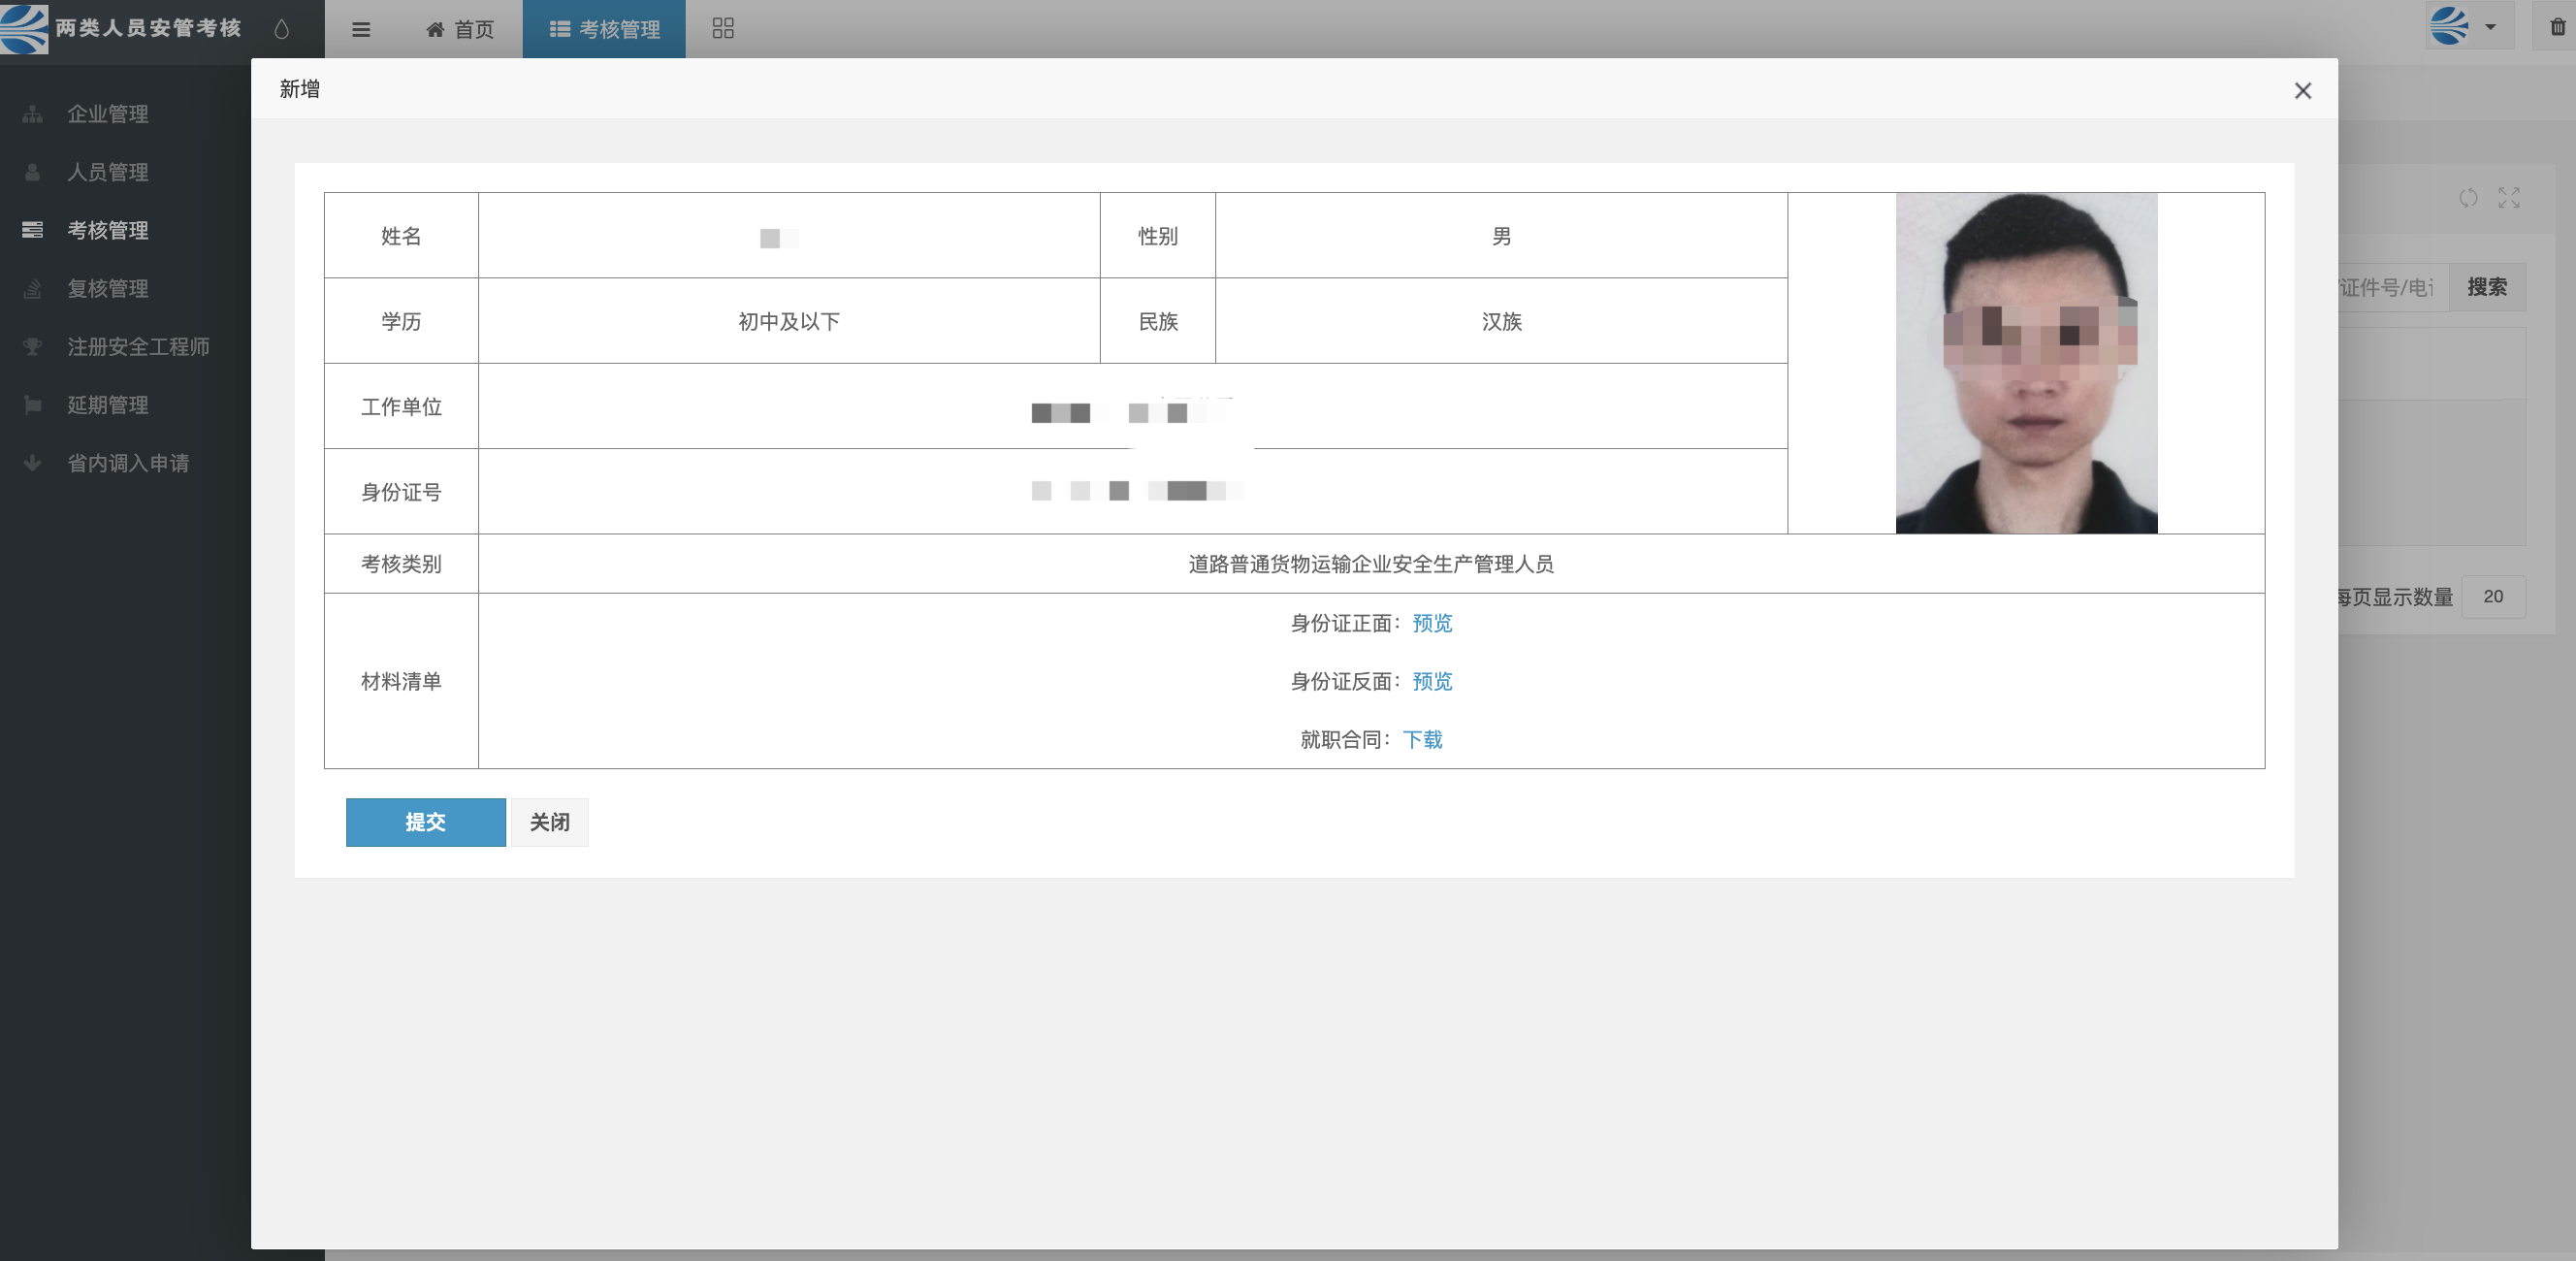Click the 考核管理 list icon in sidebar

coord(33,230)
